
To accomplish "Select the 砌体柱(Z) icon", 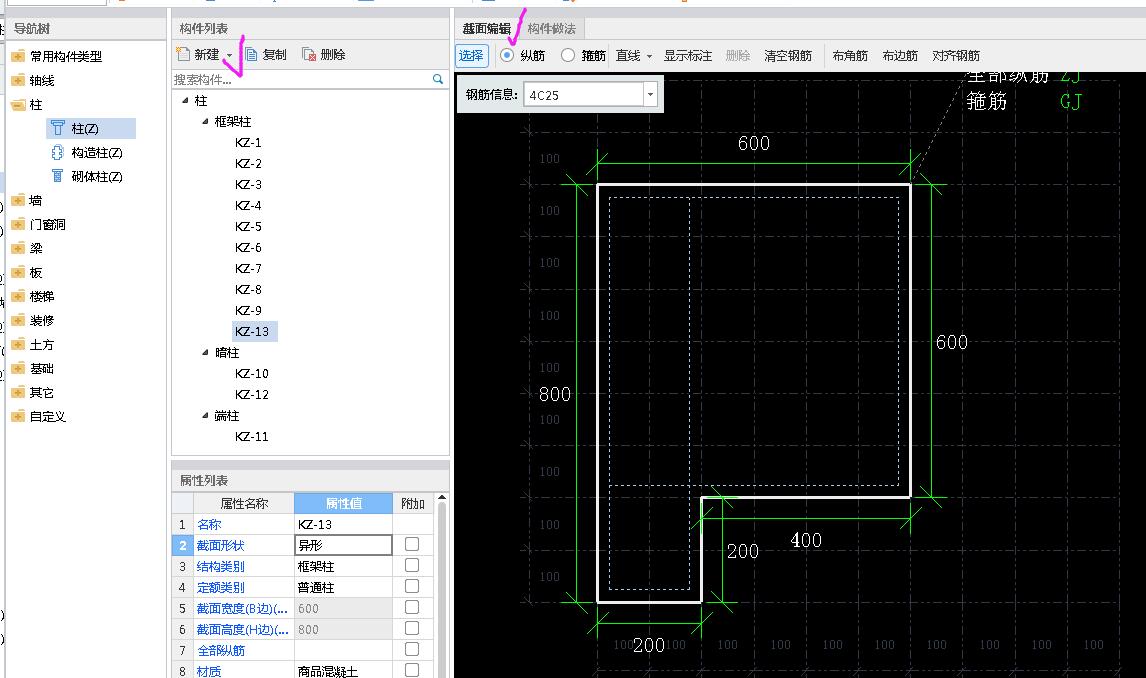I will click(58, 176).
